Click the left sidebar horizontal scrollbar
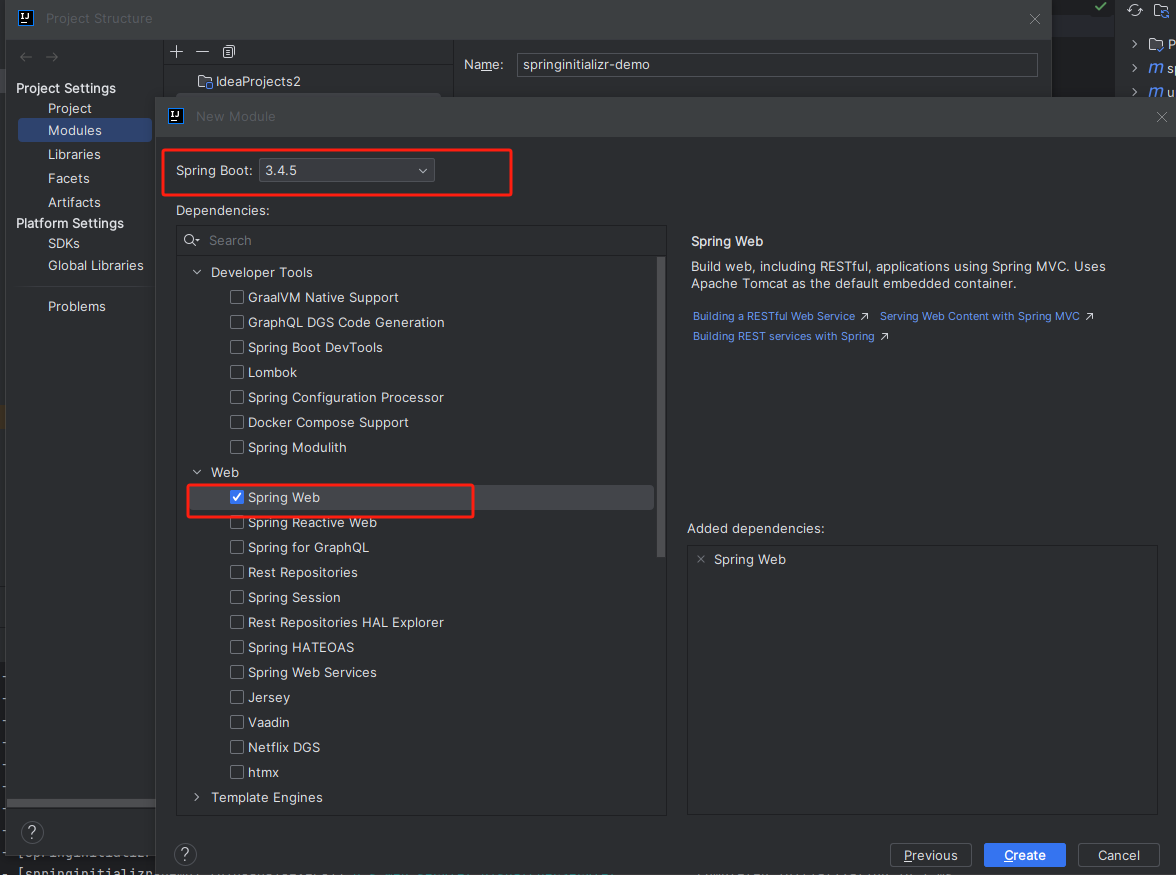Image resolution: width=1176 pixels, height=875 pixels. pyautogui.click(x=81, y=803)
